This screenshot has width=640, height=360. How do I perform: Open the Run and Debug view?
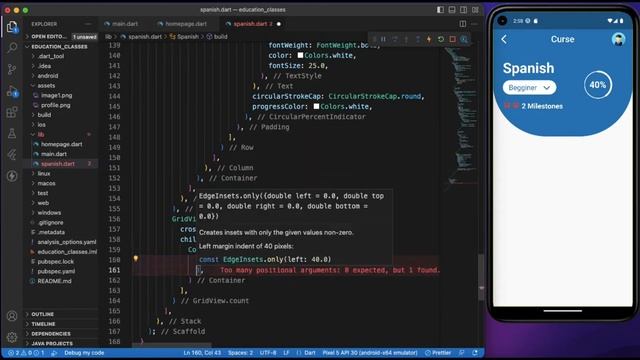click(12, 91)
